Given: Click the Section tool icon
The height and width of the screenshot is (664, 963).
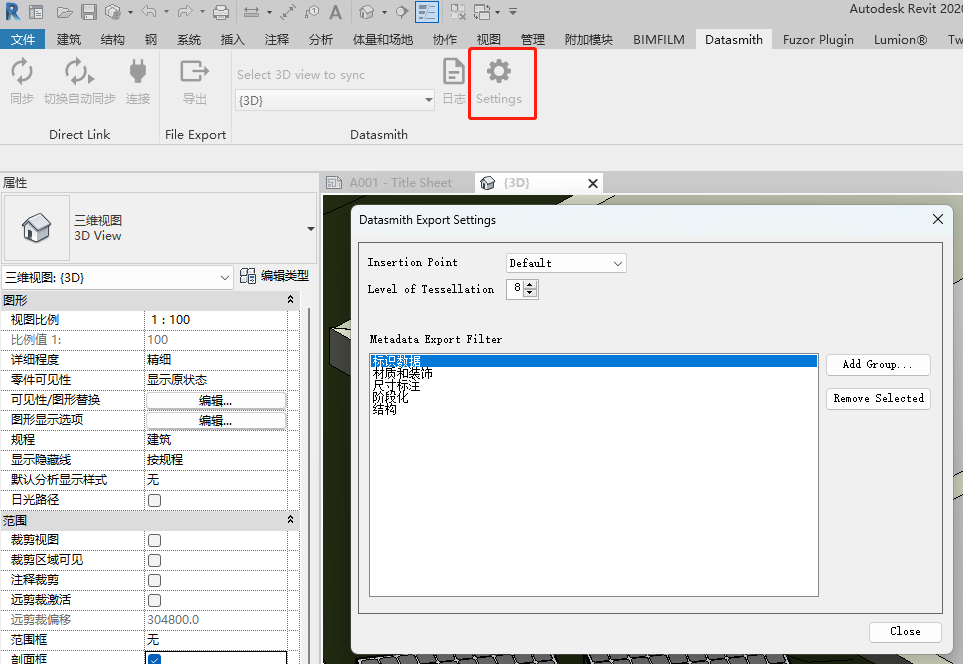Looking at the screenshot, I should click(401, 12).
